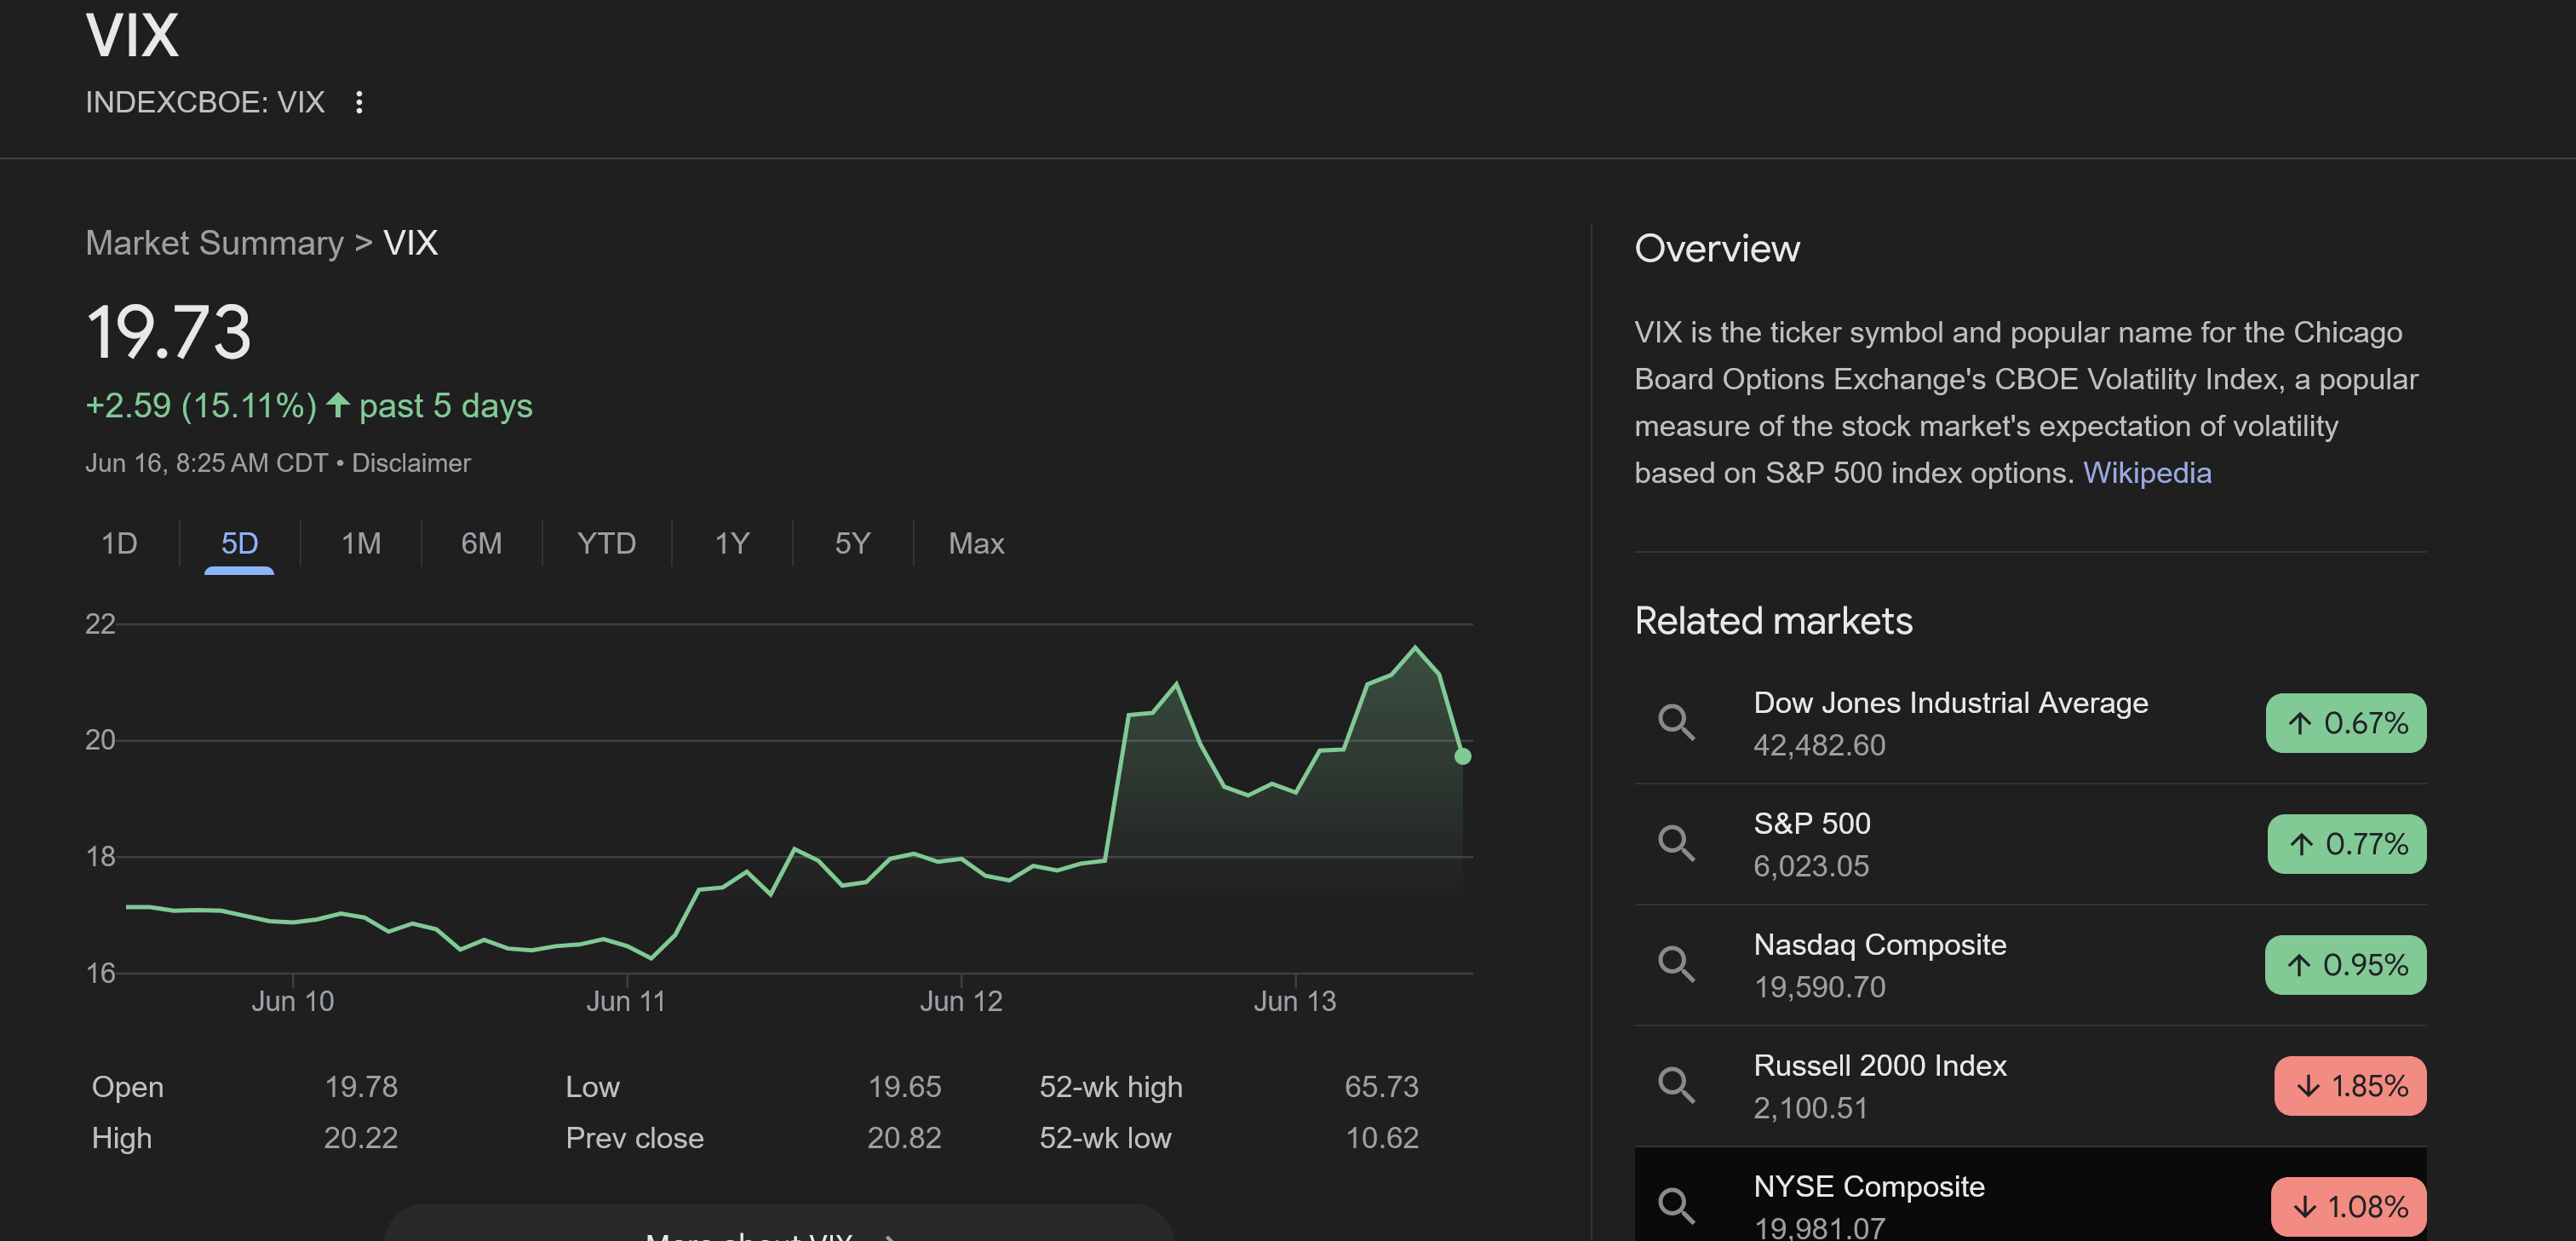Click the Nasdaq price 19,590.70
Image resolution: width=2576 pixels, height=1241 pixels.
pos(1819,988)
